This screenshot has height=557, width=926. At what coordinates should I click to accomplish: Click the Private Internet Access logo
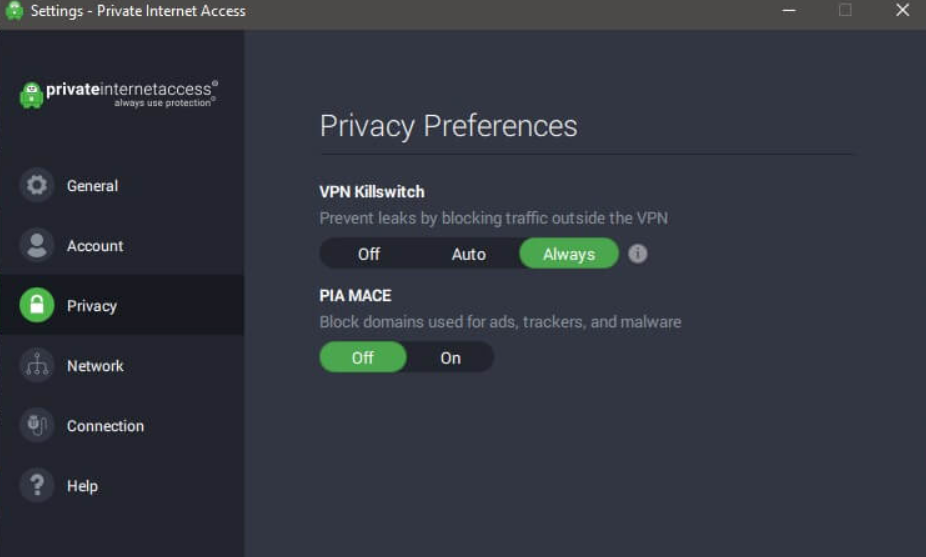[118, 94]
